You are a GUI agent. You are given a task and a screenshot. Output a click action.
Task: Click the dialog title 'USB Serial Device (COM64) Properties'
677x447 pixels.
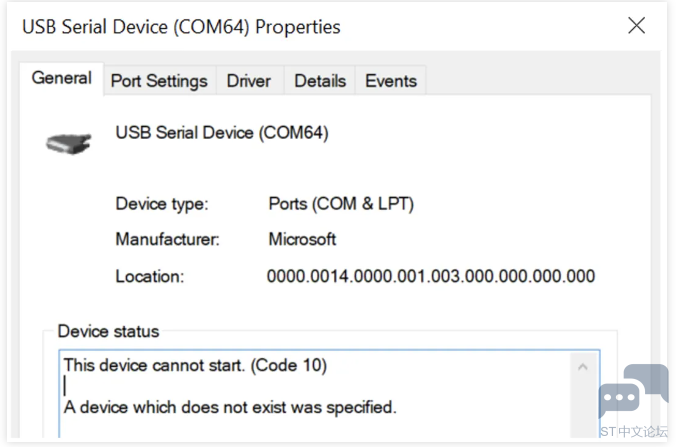[x=181, y=27]
